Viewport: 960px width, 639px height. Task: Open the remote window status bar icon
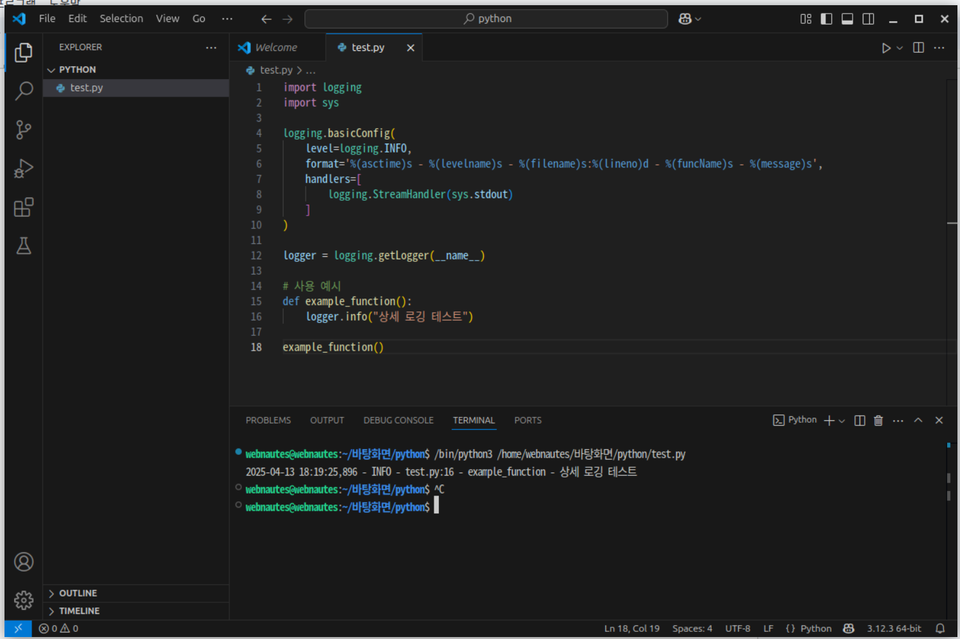pos(18,629)
